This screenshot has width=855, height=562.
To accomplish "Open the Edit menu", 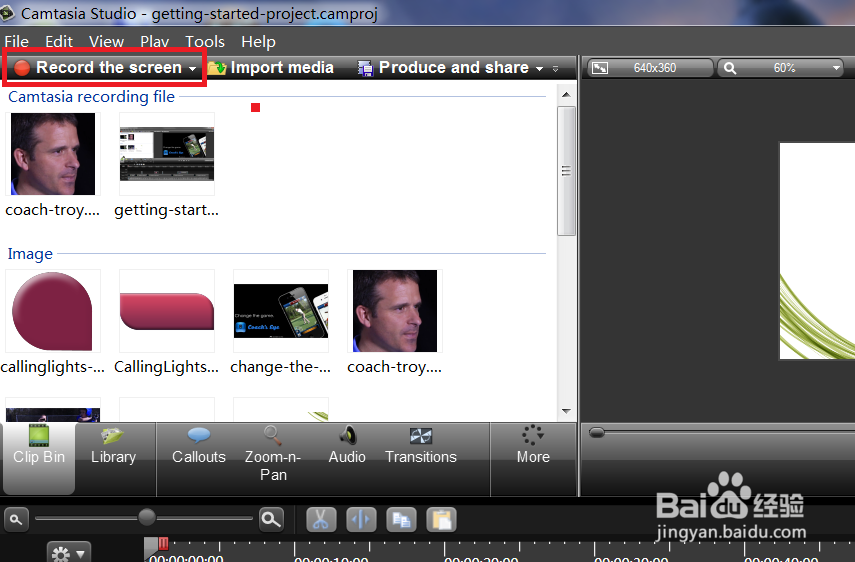I will click(58, 41).
